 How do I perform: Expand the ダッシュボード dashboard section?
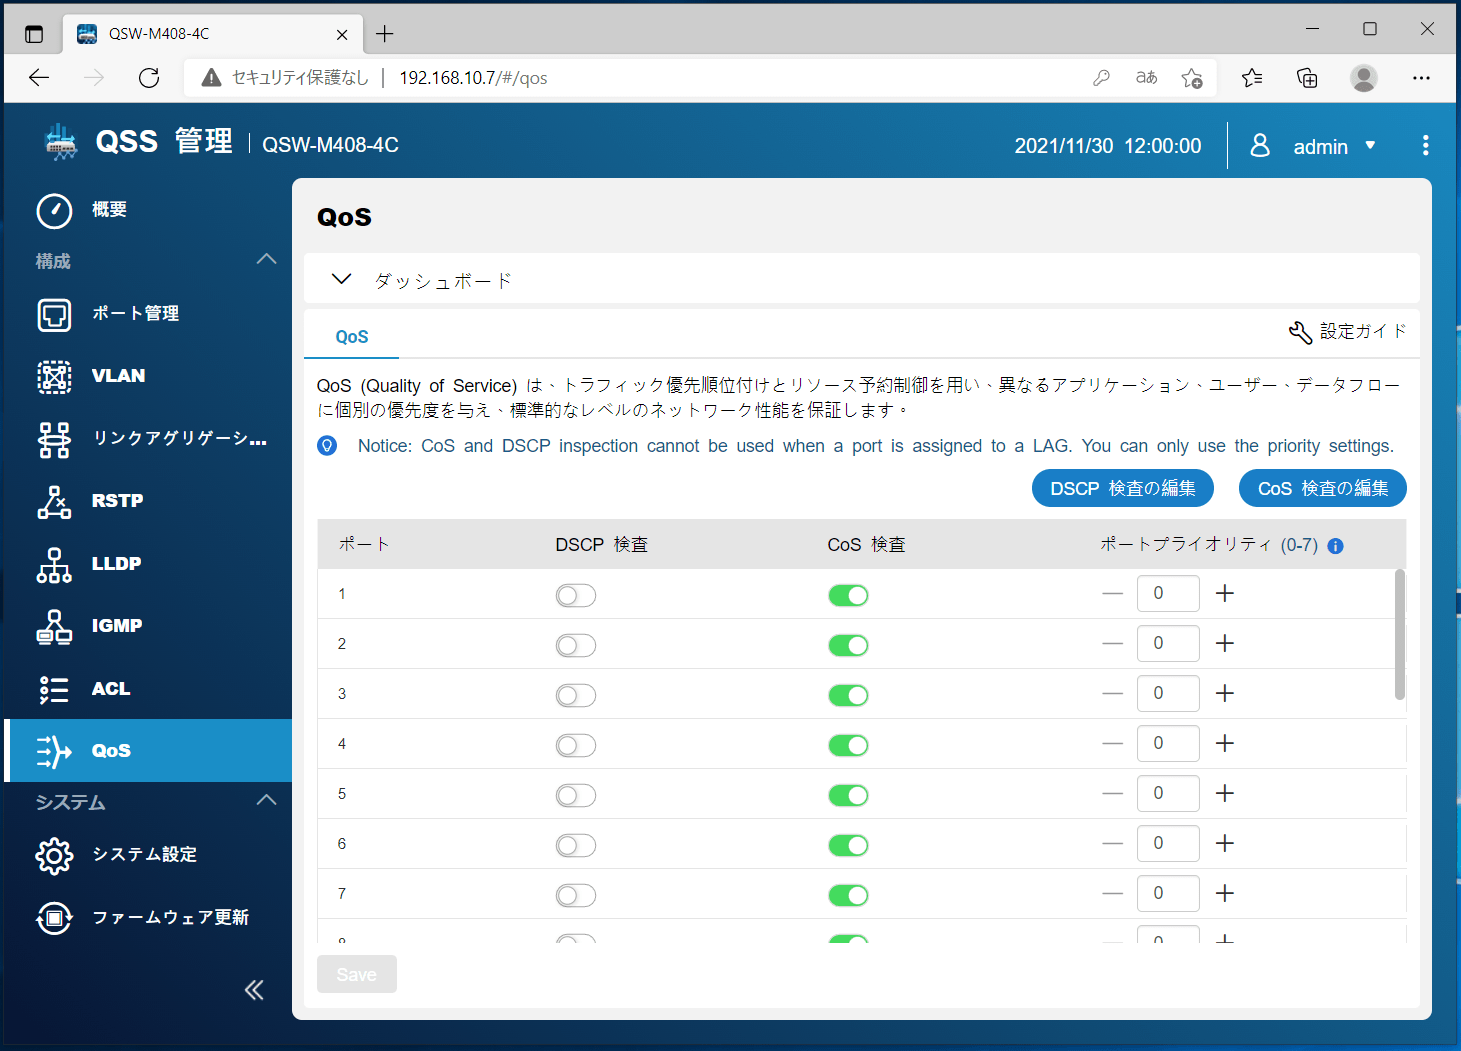tap(342, 279)
